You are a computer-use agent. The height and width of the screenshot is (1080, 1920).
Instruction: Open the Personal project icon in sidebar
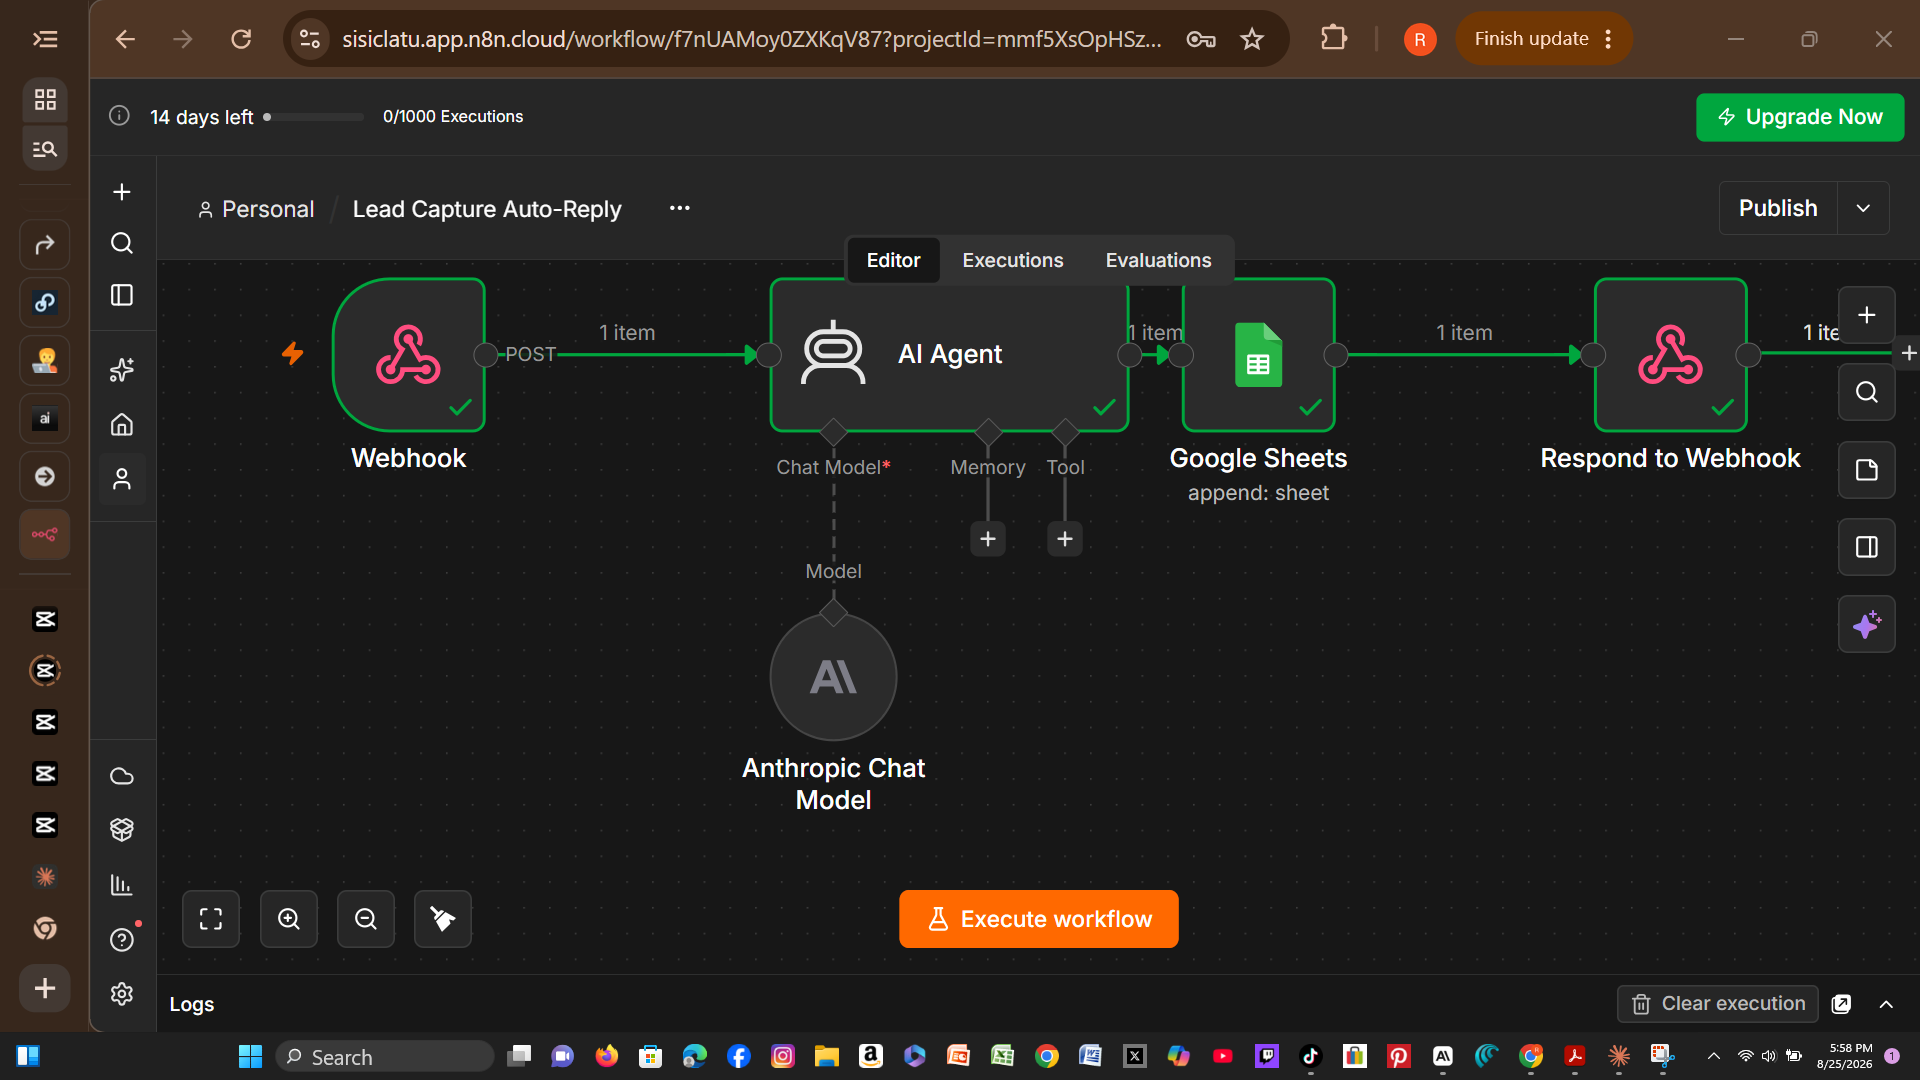pyautogui.click(x=122, y=480)
